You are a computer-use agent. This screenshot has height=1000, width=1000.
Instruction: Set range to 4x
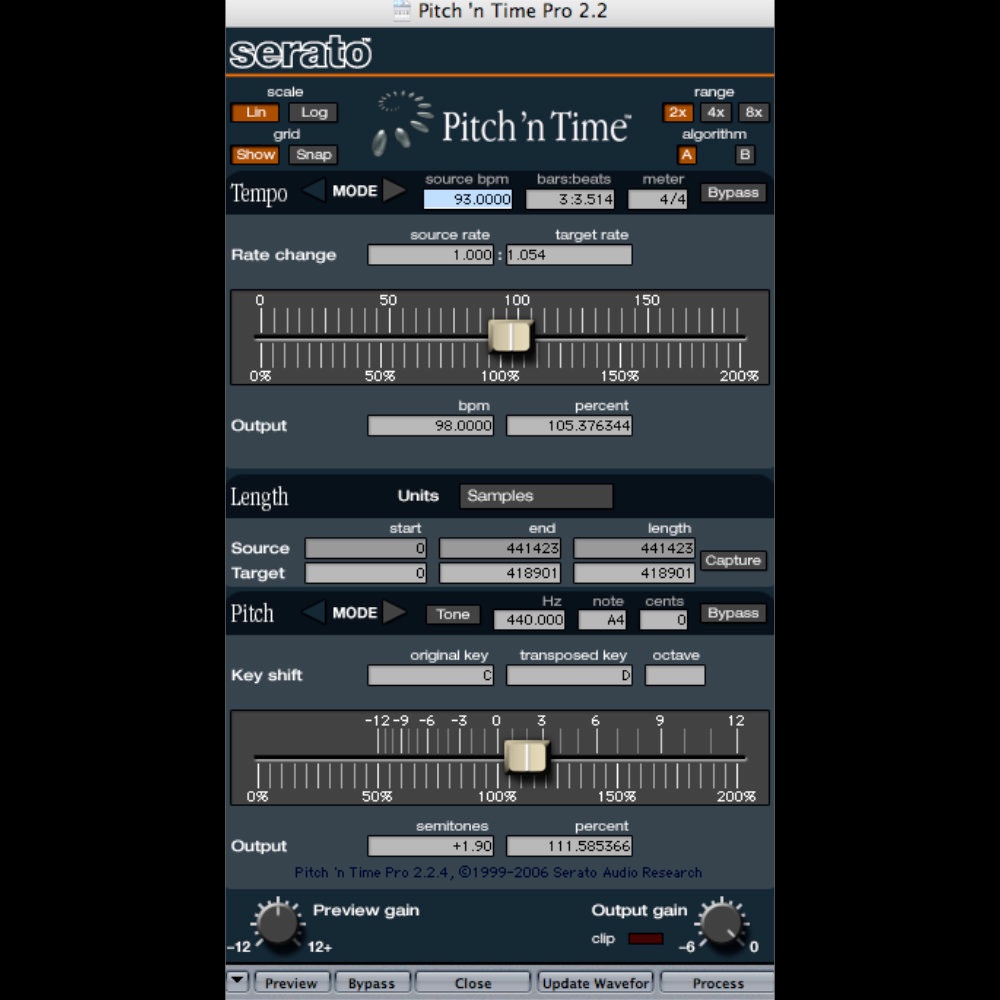[716, 113]
